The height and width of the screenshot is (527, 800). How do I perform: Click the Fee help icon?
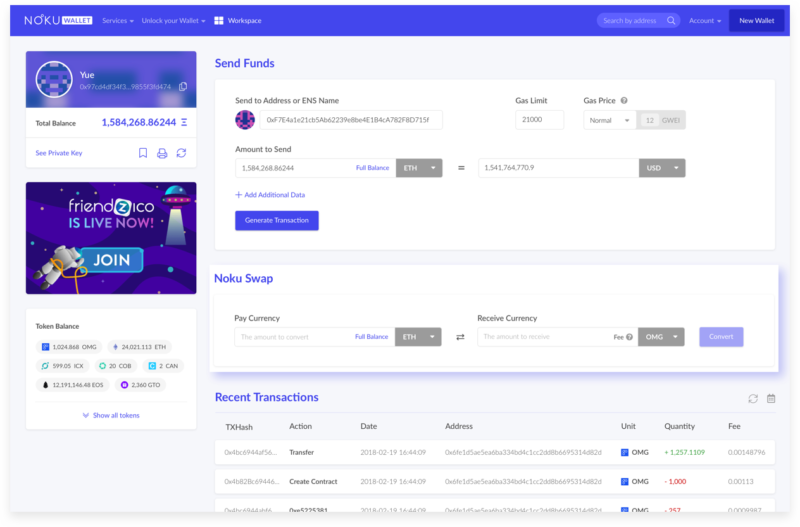[x=630, y=337]
